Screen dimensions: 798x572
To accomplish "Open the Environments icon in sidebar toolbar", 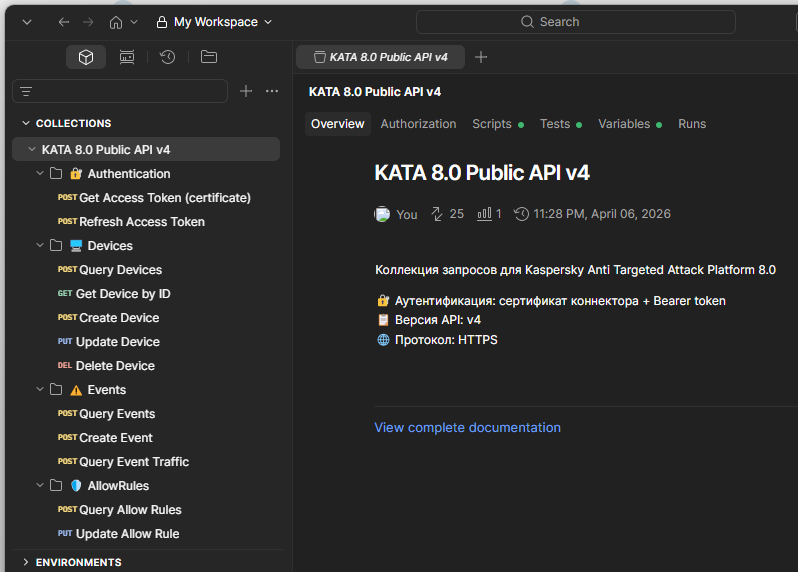I will (x=127, y=58).
